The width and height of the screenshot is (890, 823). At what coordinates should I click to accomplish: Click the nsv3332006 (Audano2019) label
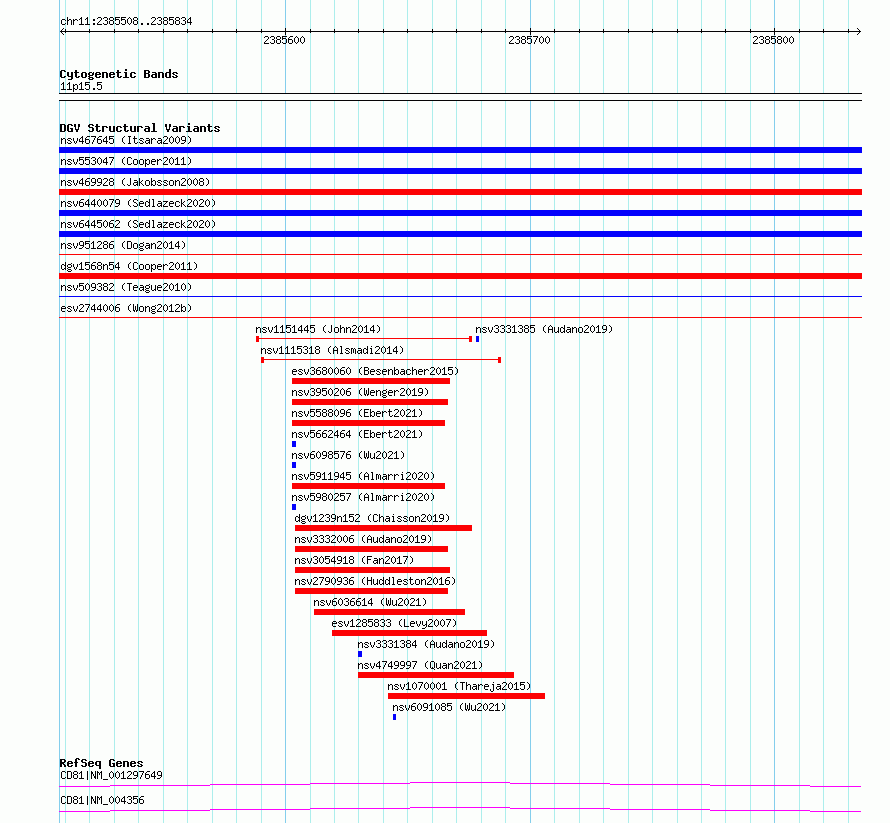click(363, 539)
